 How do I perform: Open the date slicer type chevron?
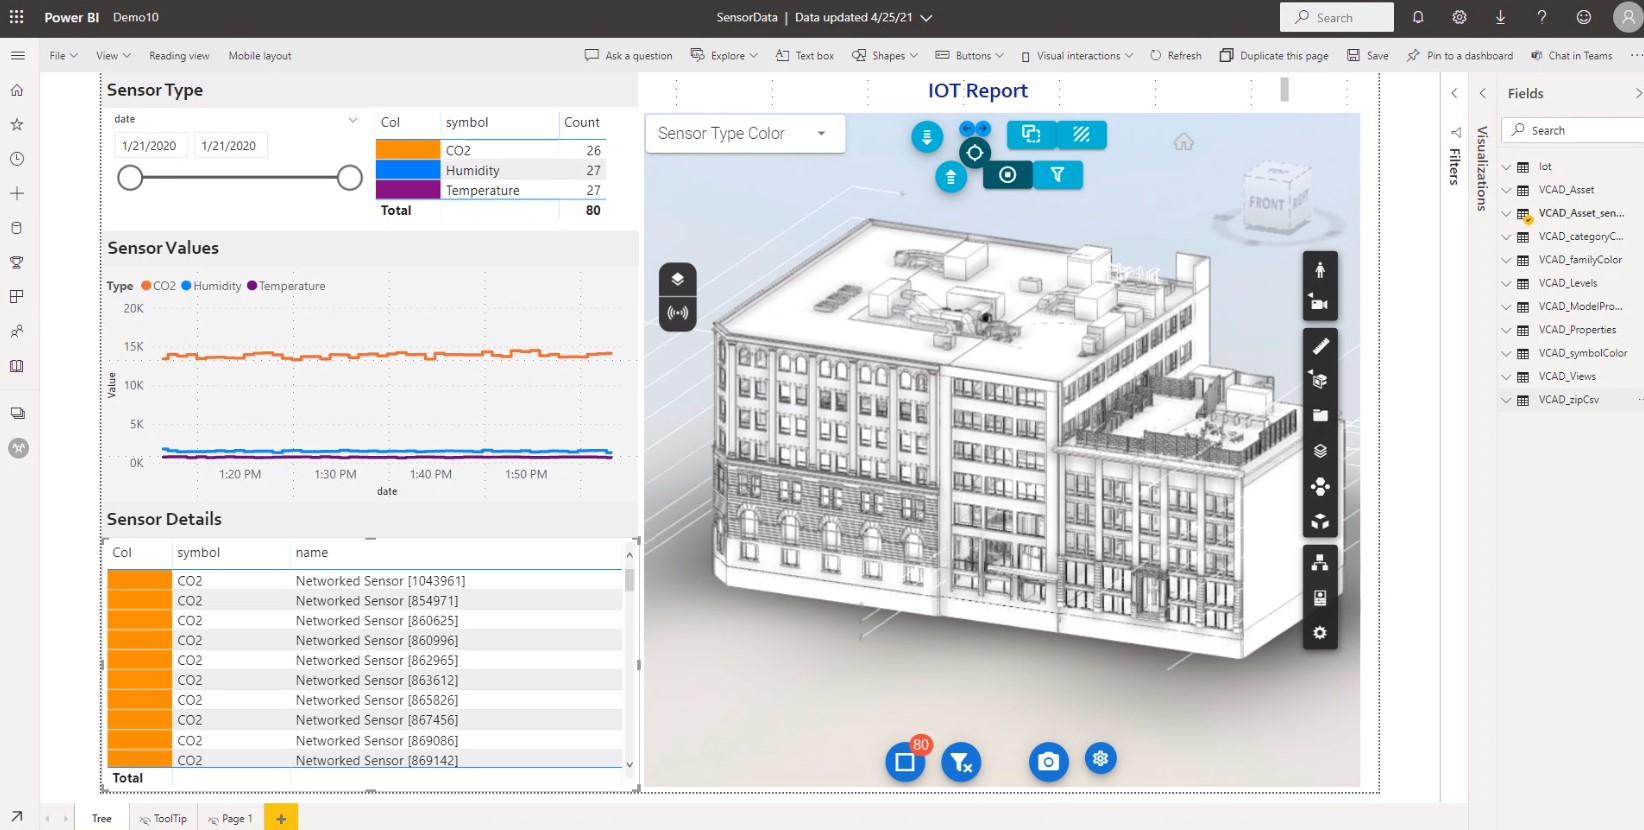pyautogui.click(x=352, y=120)
